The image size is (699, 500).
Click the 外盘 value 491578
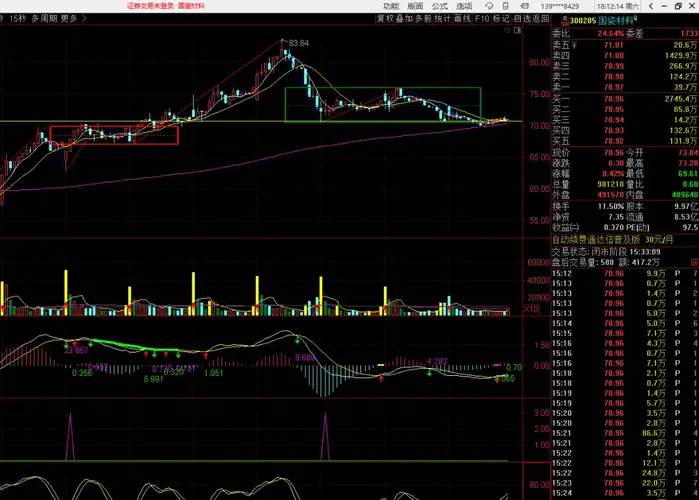(x=611, y=195)
